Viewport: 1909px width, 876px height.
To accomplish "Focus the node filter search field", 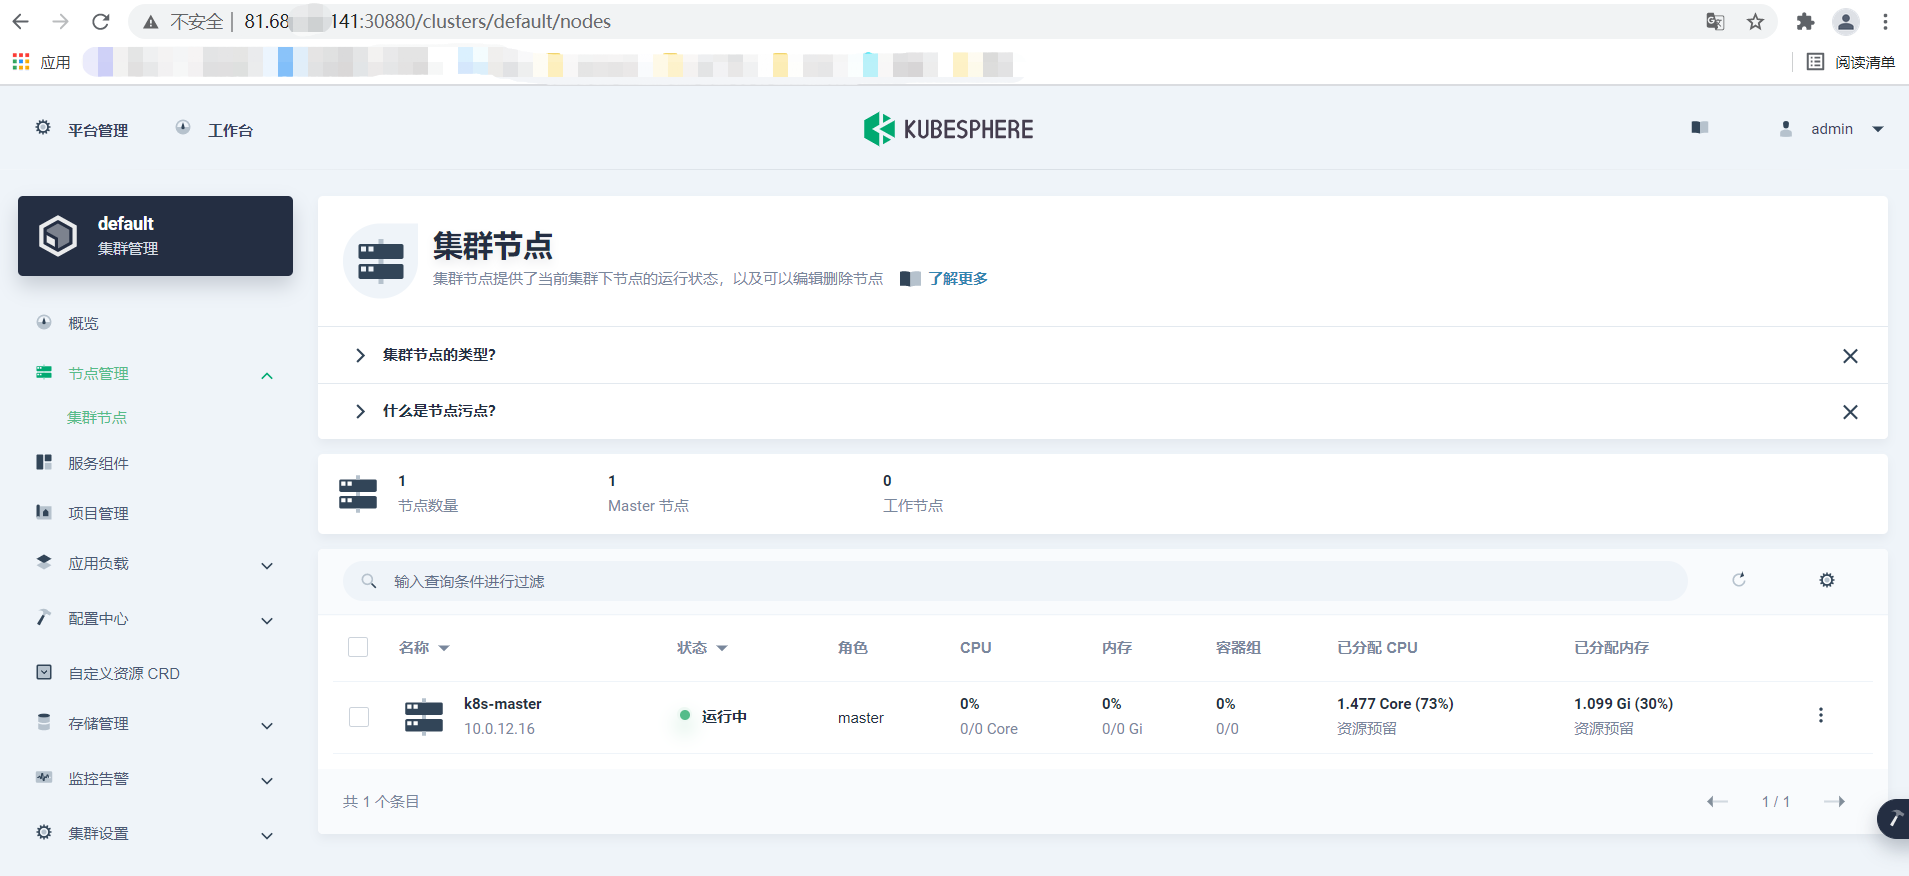I will click(1015, 581).
